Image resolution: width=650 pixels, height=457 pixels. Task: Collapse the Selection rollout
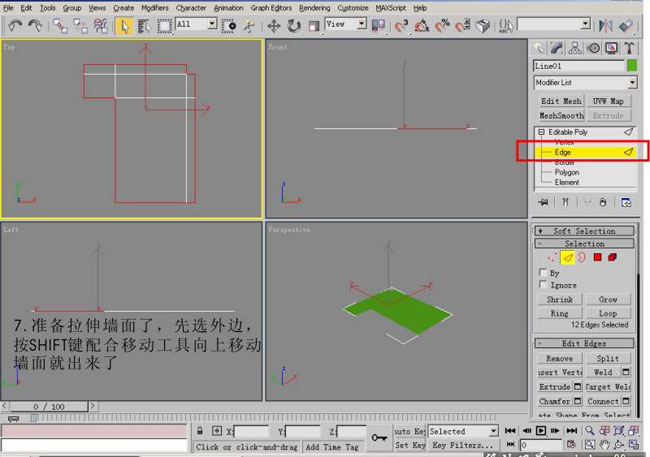click(584, 243)
